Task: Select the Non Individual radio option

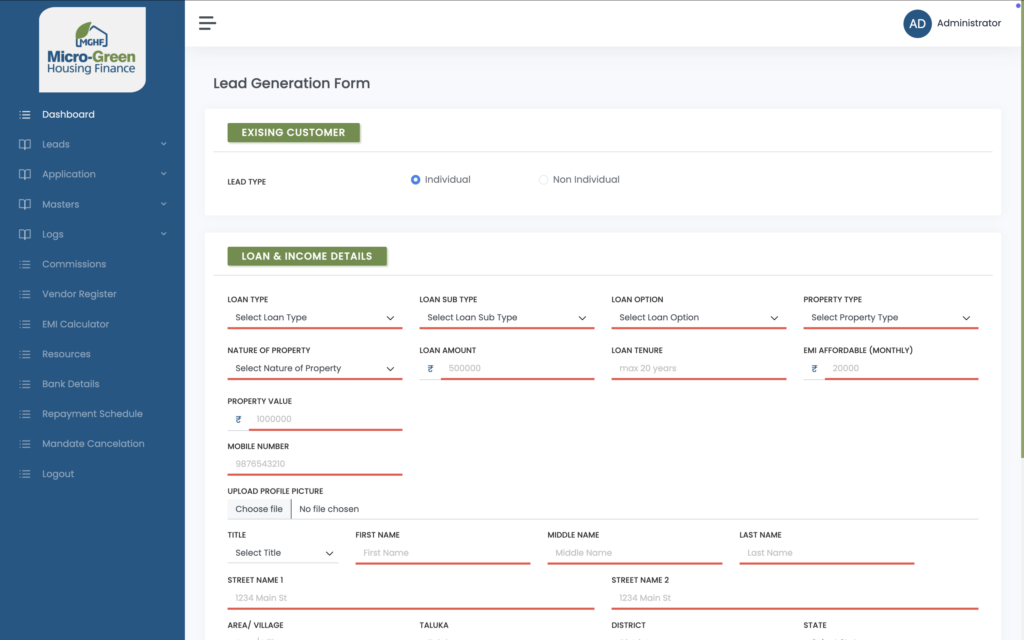Action: 544,180
